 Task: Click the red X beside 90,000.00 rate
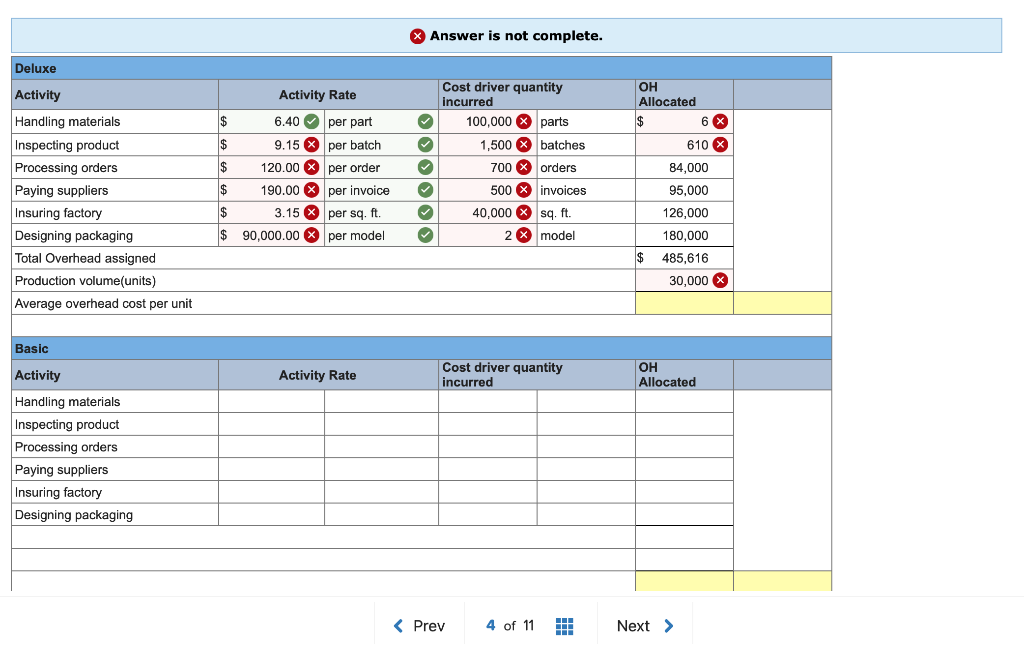coord(312,235)
